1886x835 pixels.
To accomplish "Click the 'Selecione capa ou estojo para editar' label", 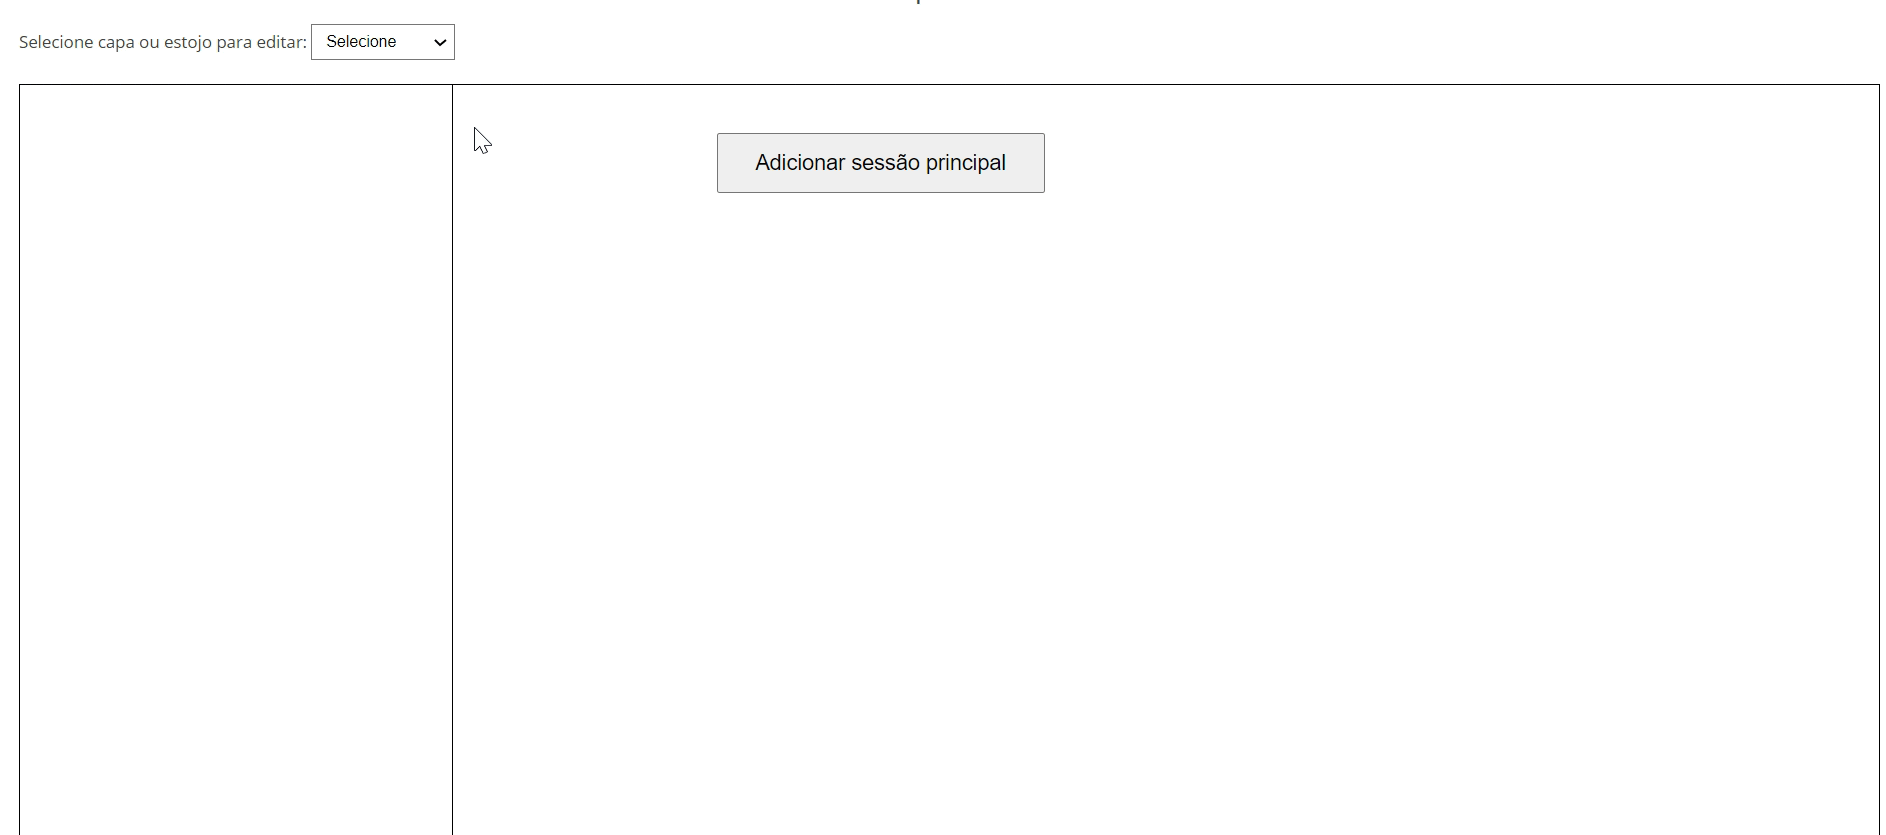I will (162, 42).
